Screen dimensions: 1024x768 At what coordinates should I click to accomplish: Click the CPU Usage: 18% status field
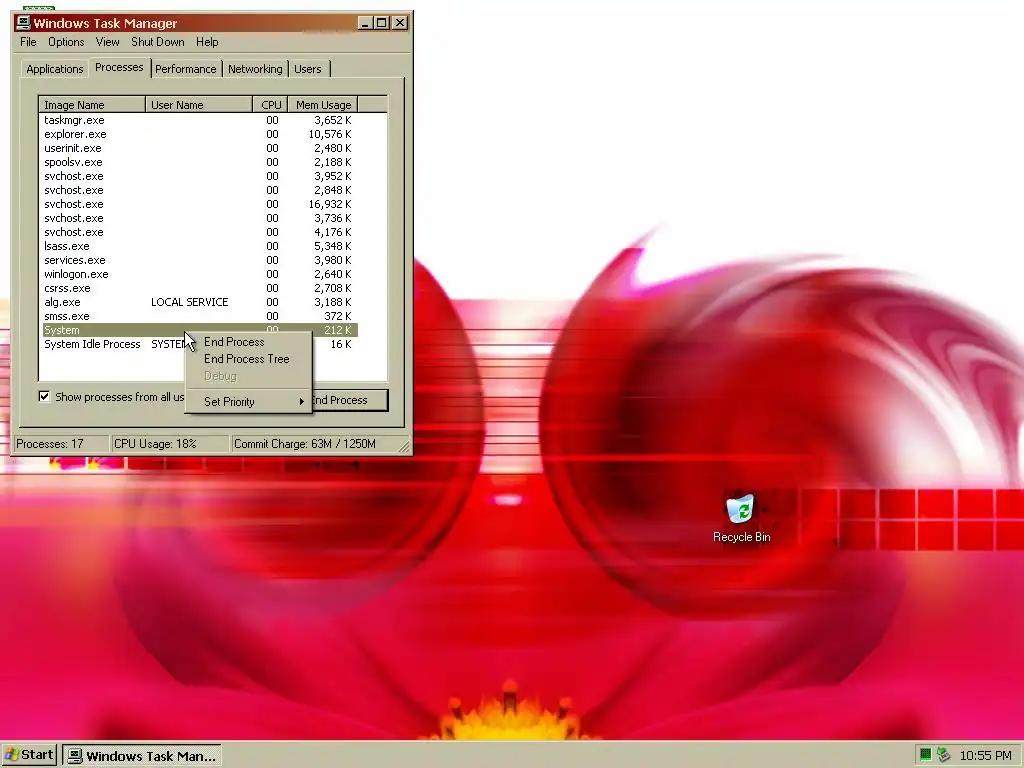click(x=170, y=444)
